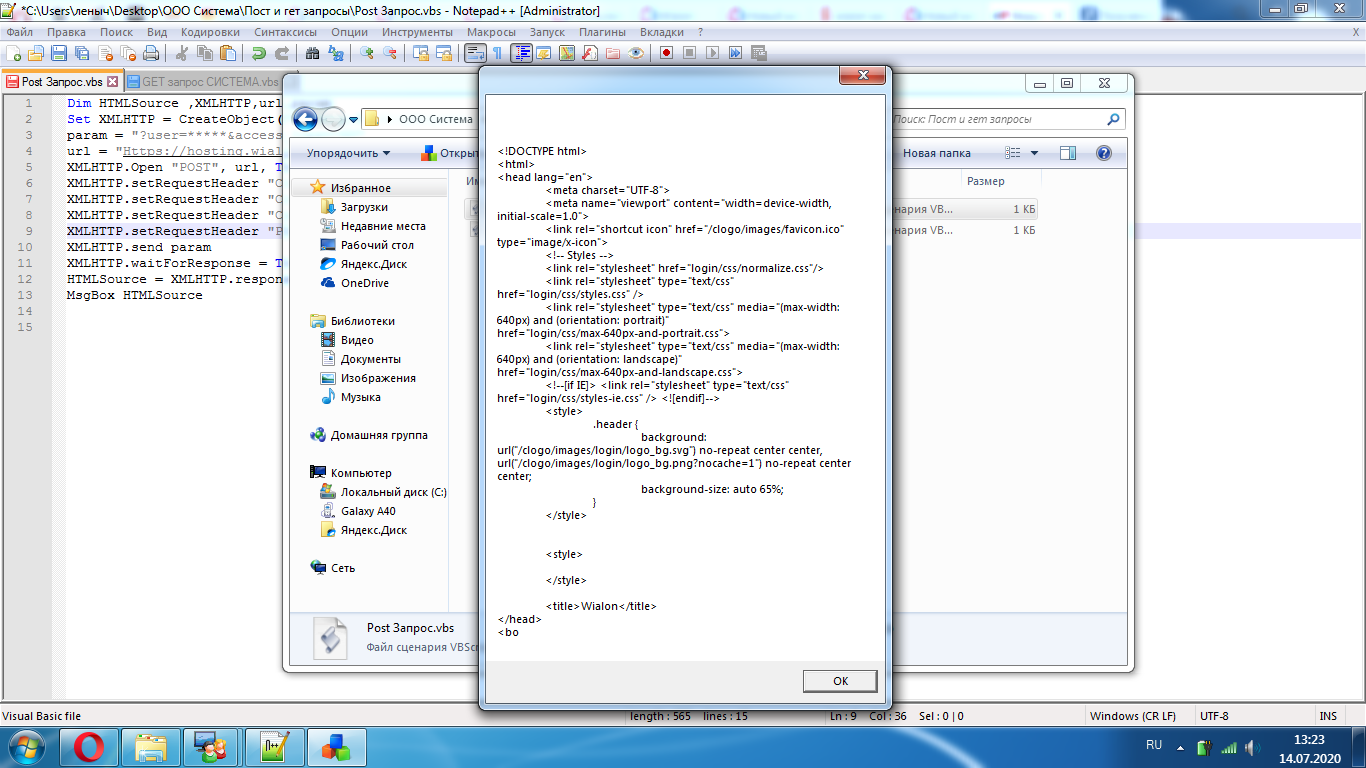Viewport: 1366px width, 768px height.
Task: Toggle the Word wrap toolbar button
Action: pyautogui.click(x=475, y=53)
